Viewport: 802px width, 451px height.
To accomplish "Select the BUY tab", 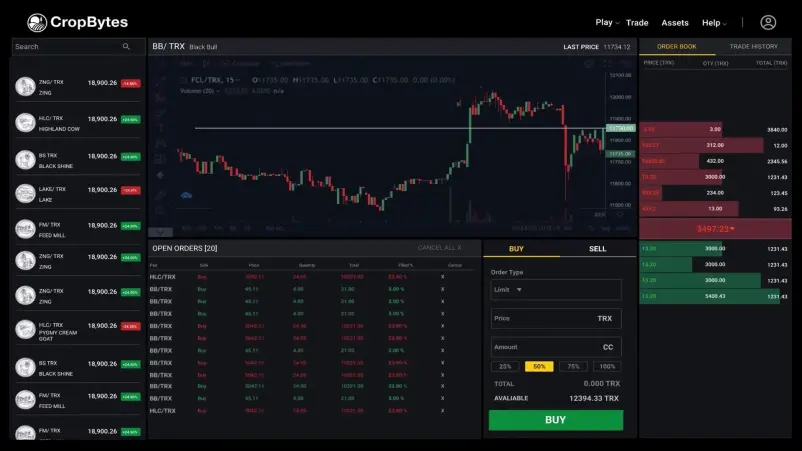I will click(516, 249).
